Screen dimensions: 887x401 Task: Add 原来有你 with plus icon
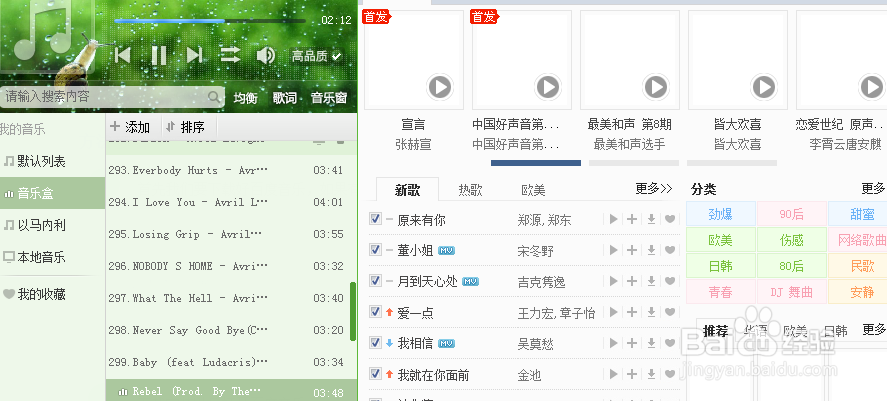click(x=632, y=219)
